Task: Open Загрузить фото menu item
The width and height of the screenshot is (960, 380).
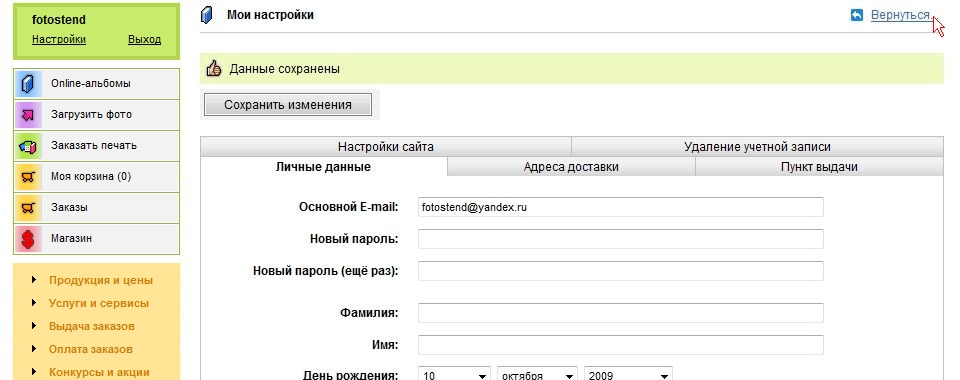Action: coord(96,115)
